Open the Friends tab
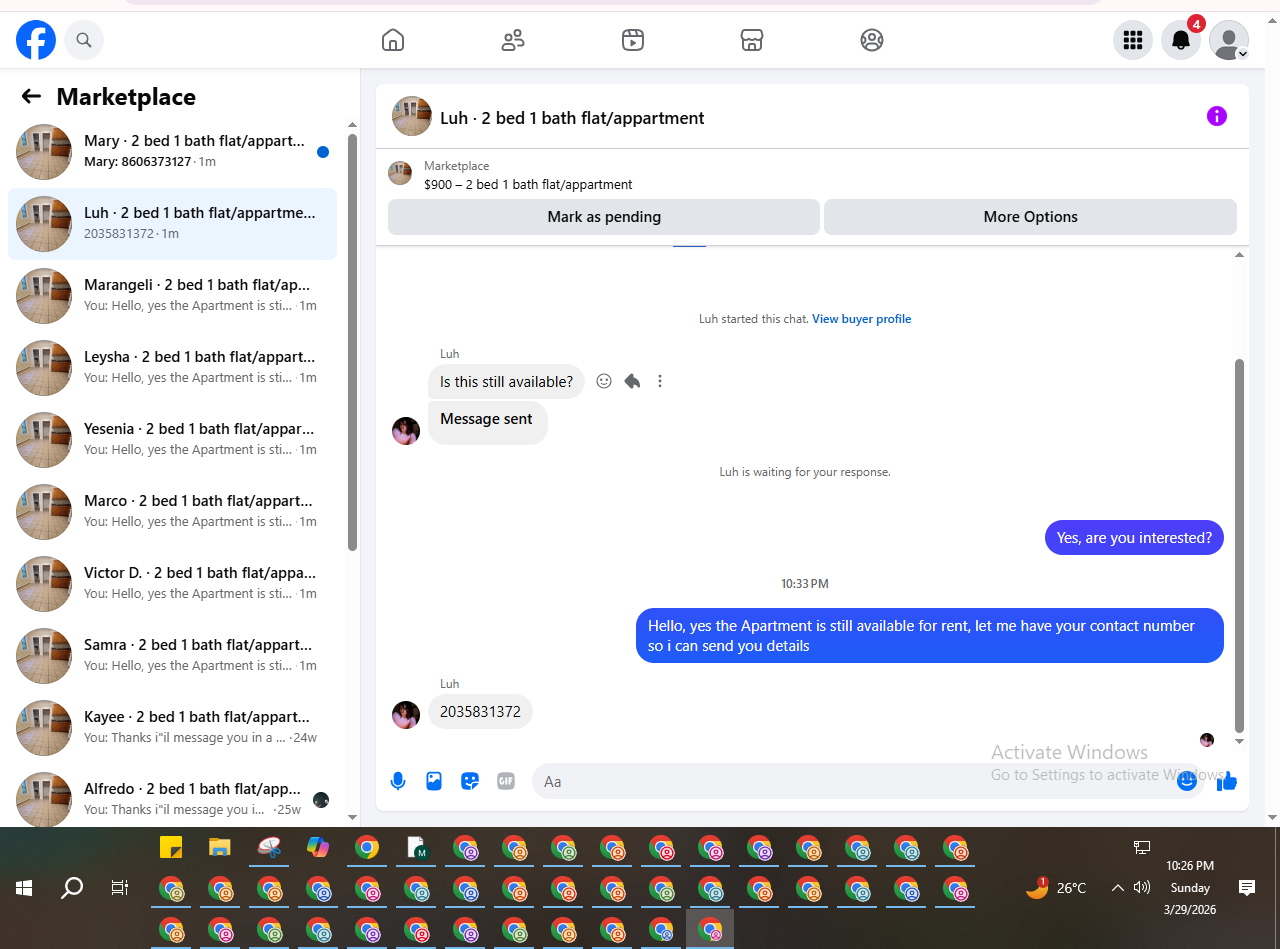 click(513, 40)
